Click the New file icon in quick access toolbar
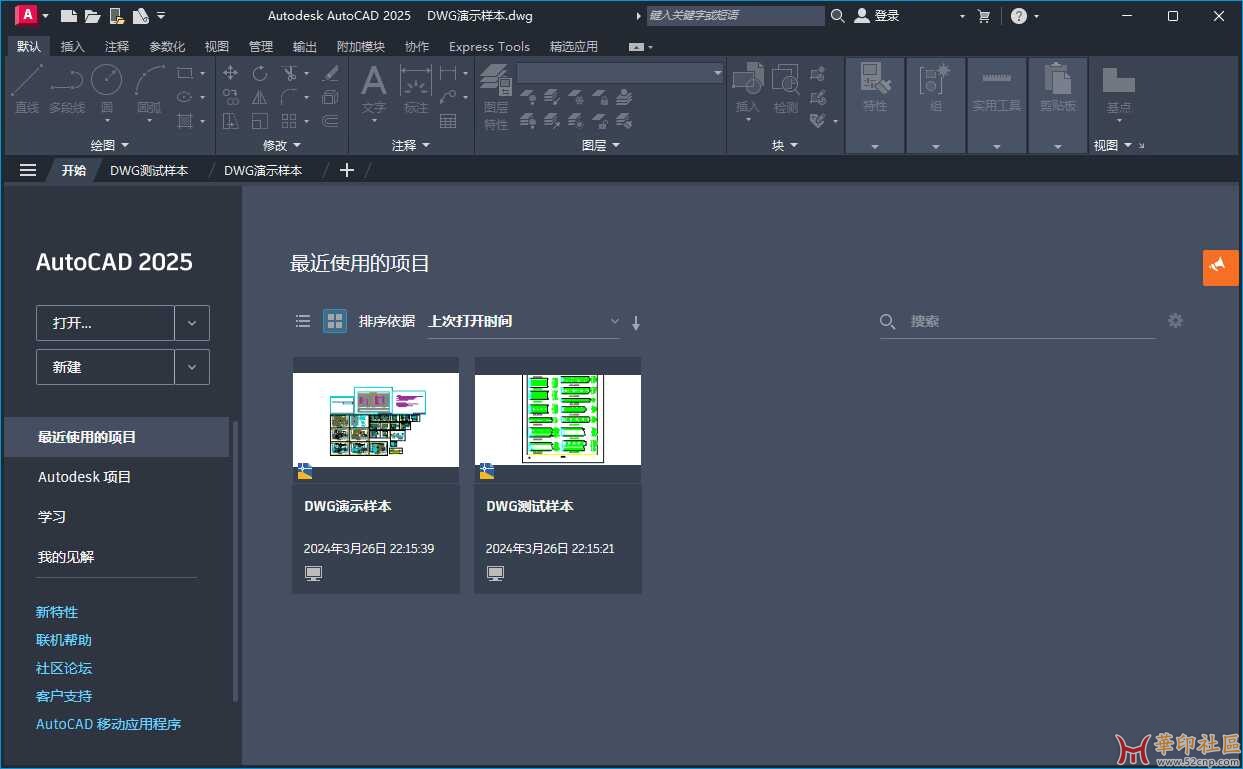Screen dimensions: 1243x769 (x=68, y=16)
